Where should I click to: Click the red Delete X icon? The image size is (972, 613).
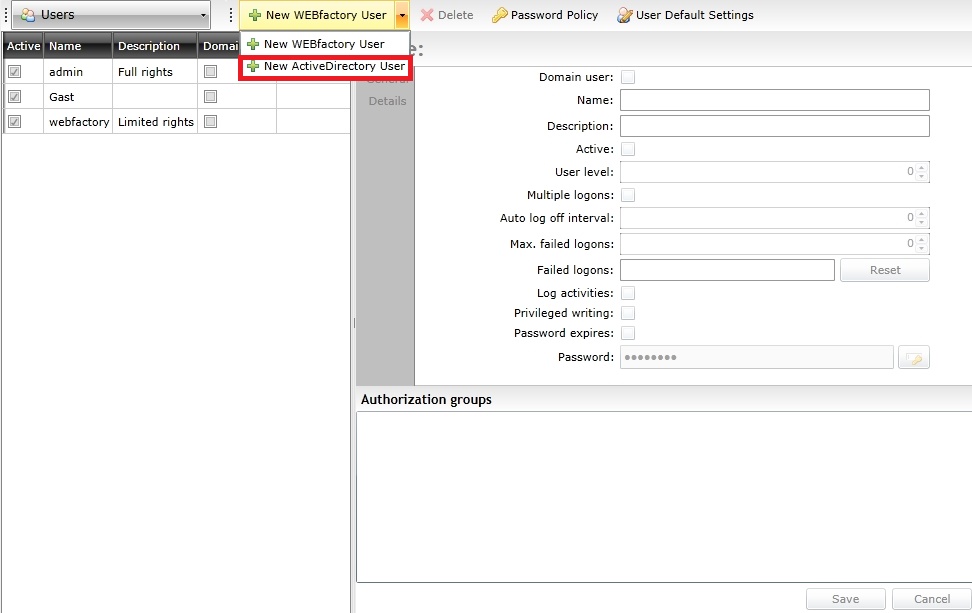tap(427, 15)
